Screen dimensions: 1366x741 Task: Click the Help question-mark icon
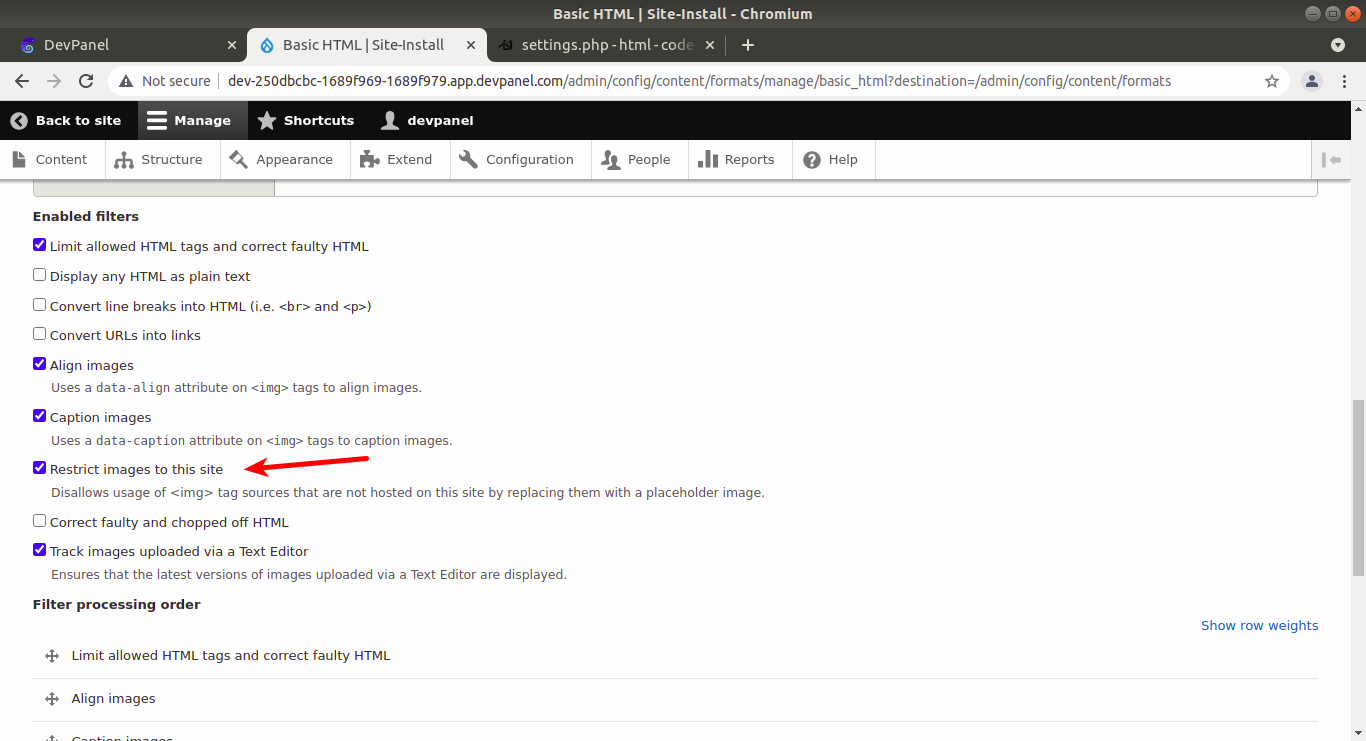pyautogui.click(x=812, y=159)
